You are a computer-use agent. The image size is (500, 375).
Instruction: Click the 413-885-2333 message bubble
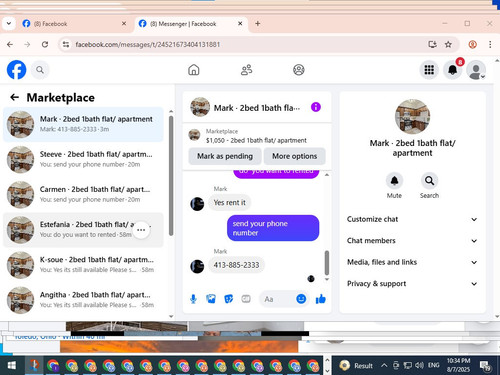[236, 265]
